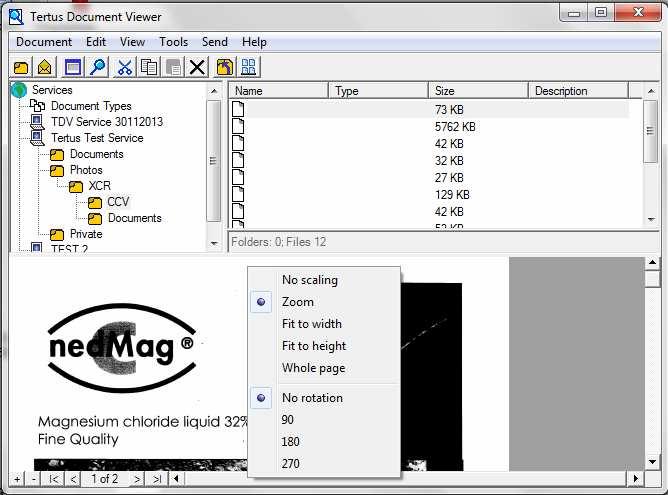668x495 pixels.
Task: Sort files by Name column header
Action: (x=279, y=91)
